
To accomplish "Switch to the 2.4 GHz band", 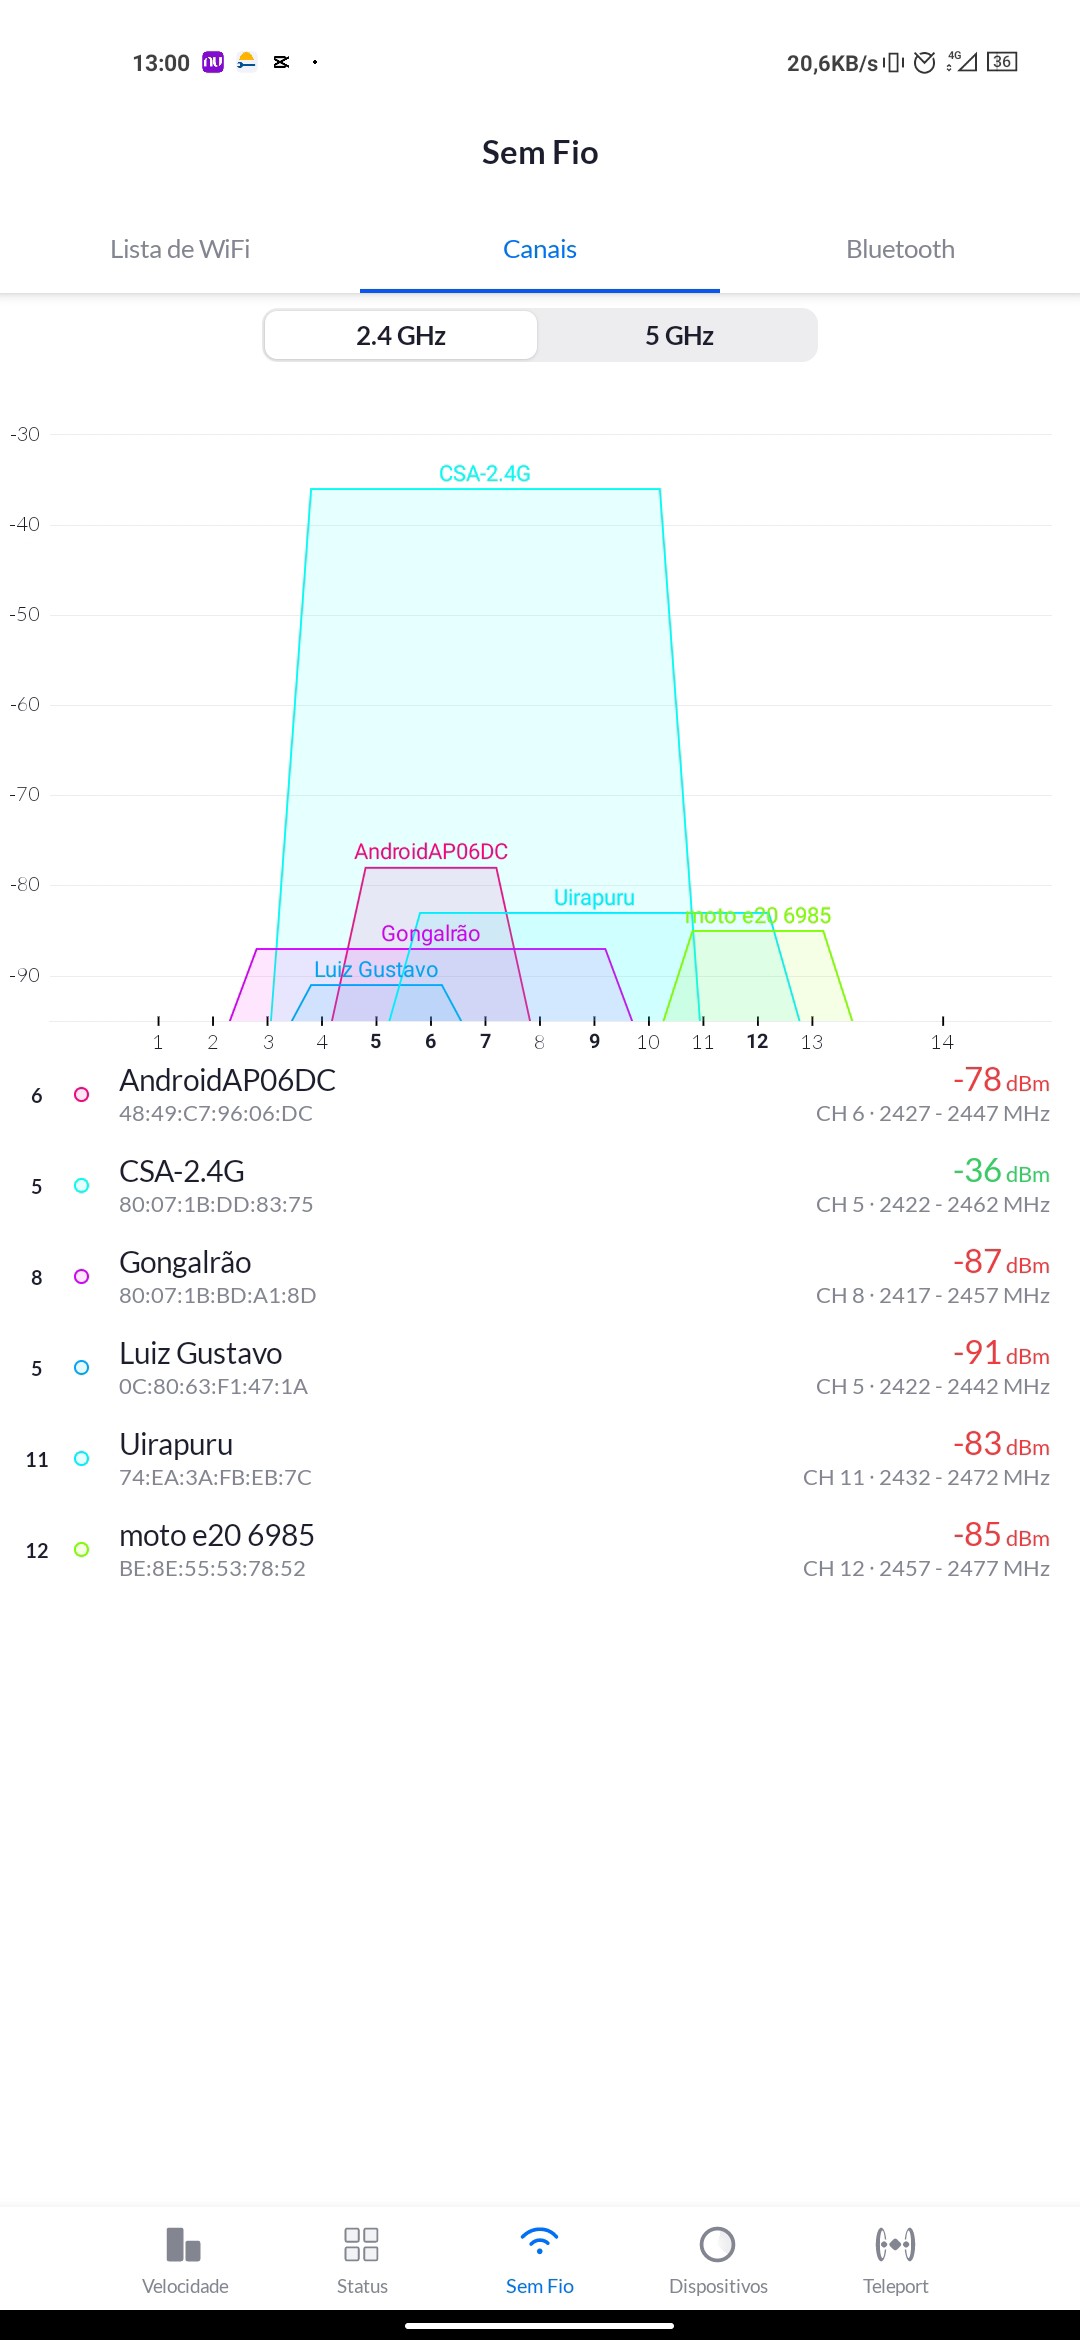I will click(401, 335).
